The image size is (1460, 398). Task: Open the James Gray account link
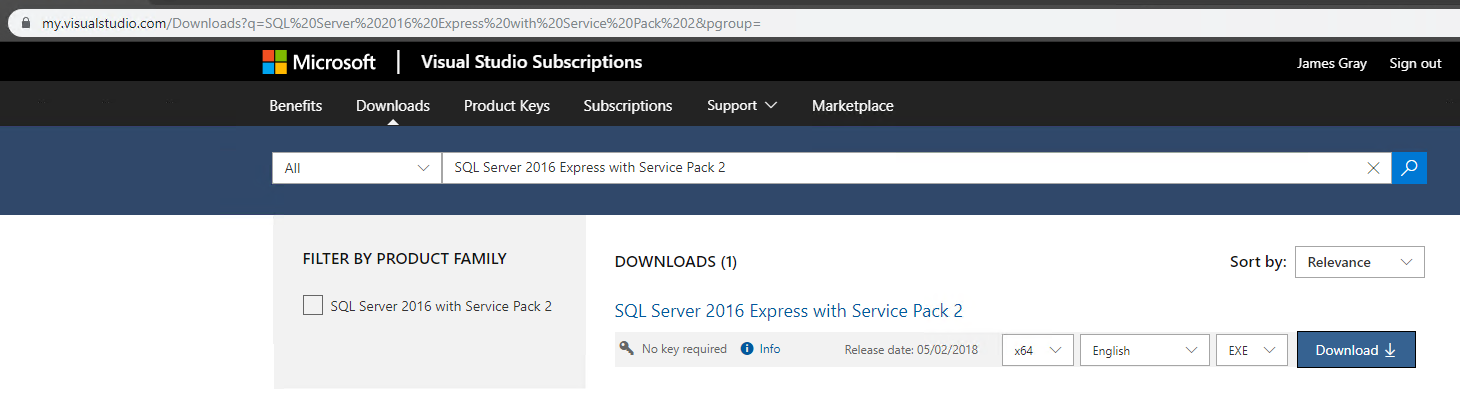click(1331, 63)
